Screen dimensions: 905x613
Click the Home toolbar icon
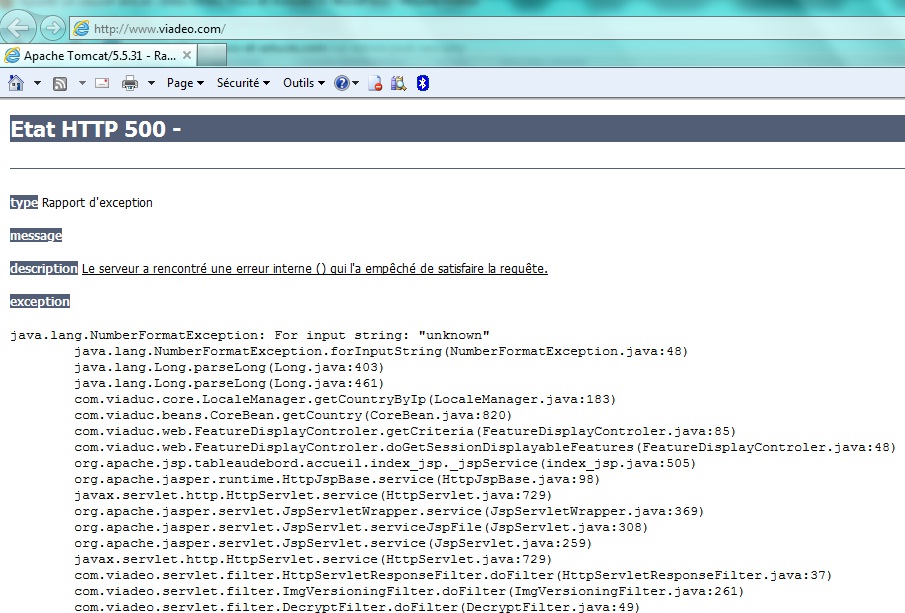tap(16, 83)
